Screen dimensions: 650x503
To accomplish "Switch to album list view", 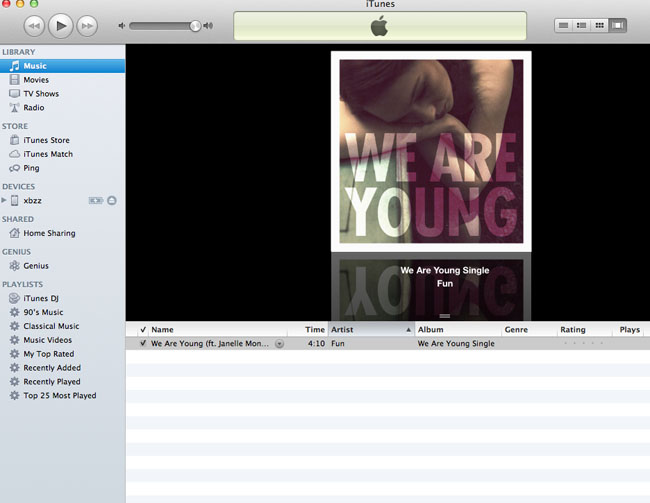I will coord(581,25).
